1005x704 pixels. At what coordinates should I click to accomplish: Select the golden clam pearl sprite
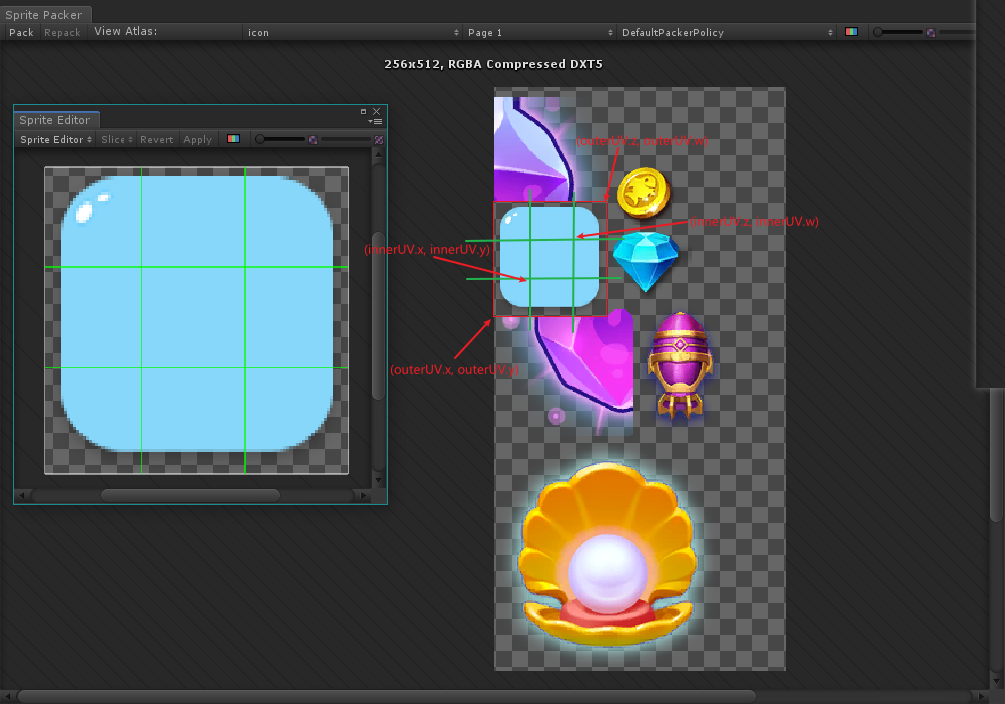tap(606, 556)
